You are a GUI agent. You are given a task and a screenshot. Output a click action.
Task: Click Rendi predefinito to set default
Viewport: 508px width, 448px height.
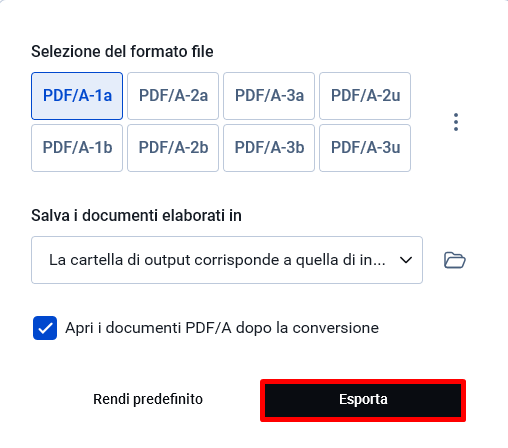(148, 399)
